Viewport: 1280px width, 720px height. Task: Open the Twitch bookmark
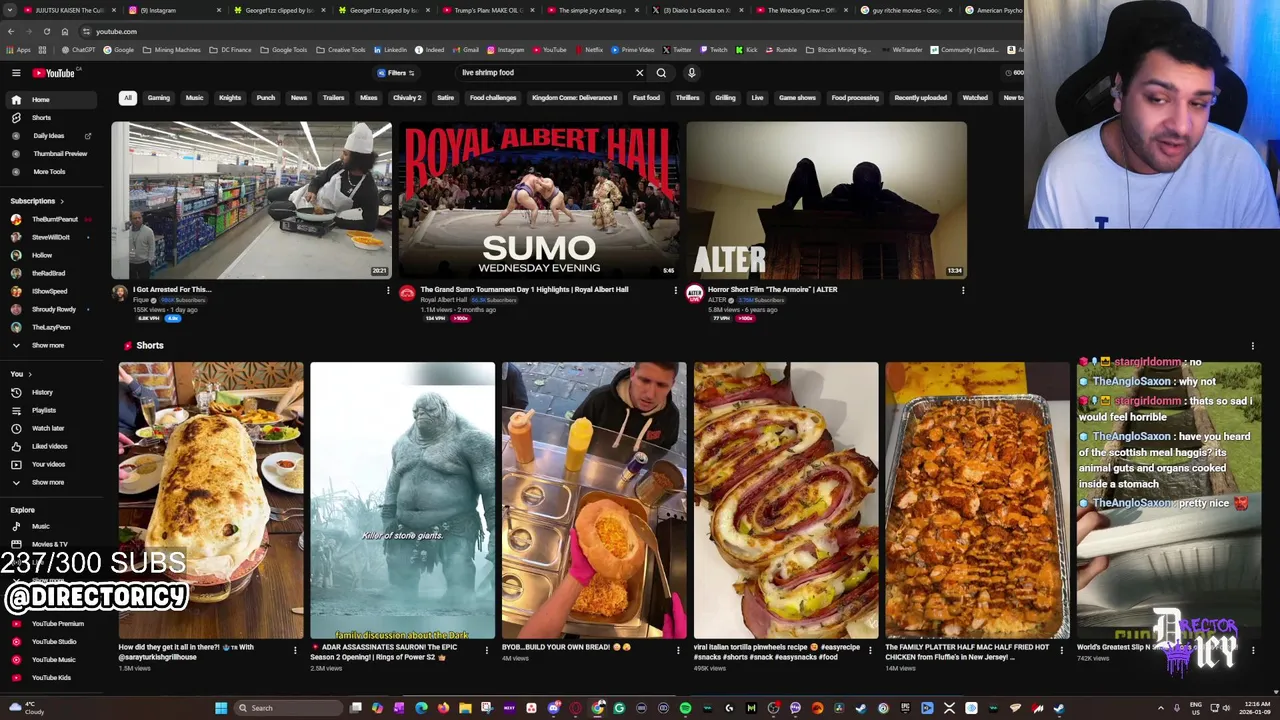pos(713,50)
